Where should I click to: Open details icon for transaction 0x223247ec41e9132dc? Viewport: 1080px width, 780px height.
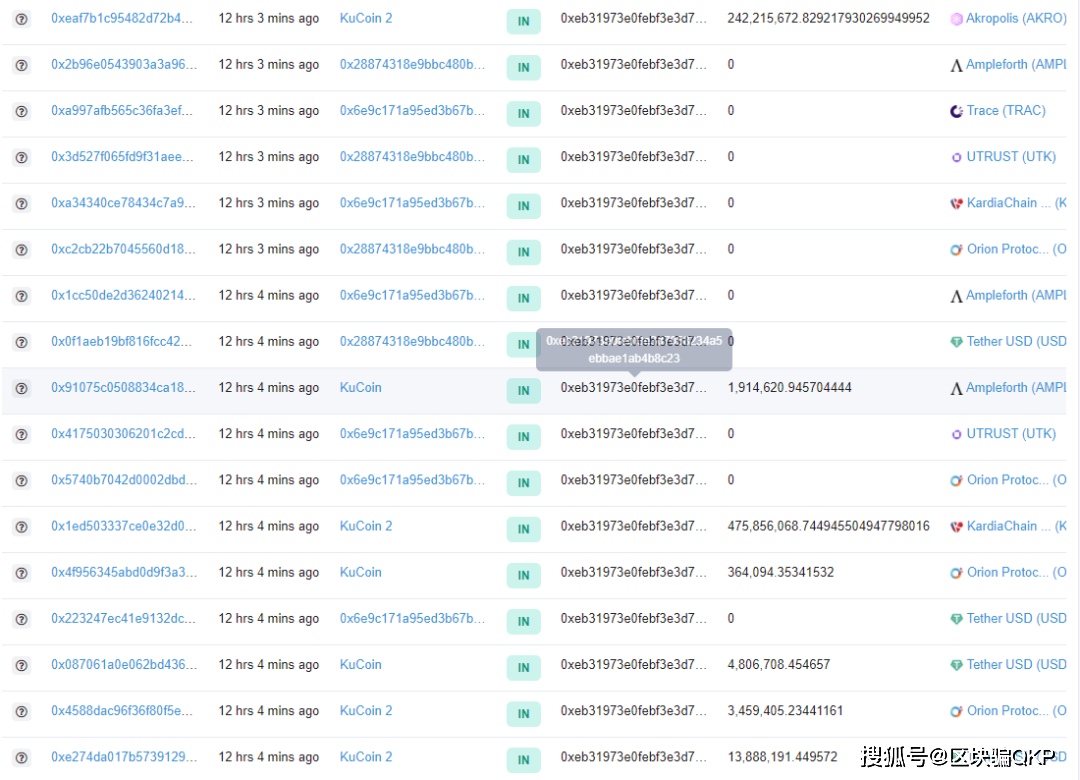(x=21, y=619)
